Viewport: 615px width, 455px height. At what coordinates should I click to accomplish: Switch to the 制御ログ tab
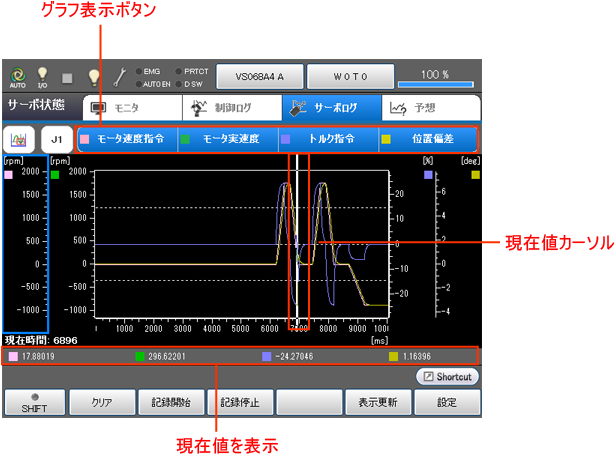pyautogui.click(x=230, y=106)
